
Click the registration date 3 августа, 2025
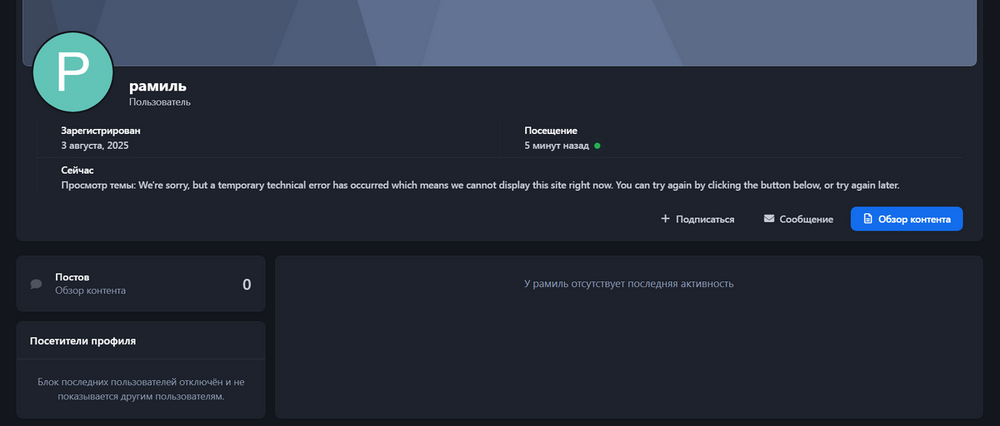95,146
